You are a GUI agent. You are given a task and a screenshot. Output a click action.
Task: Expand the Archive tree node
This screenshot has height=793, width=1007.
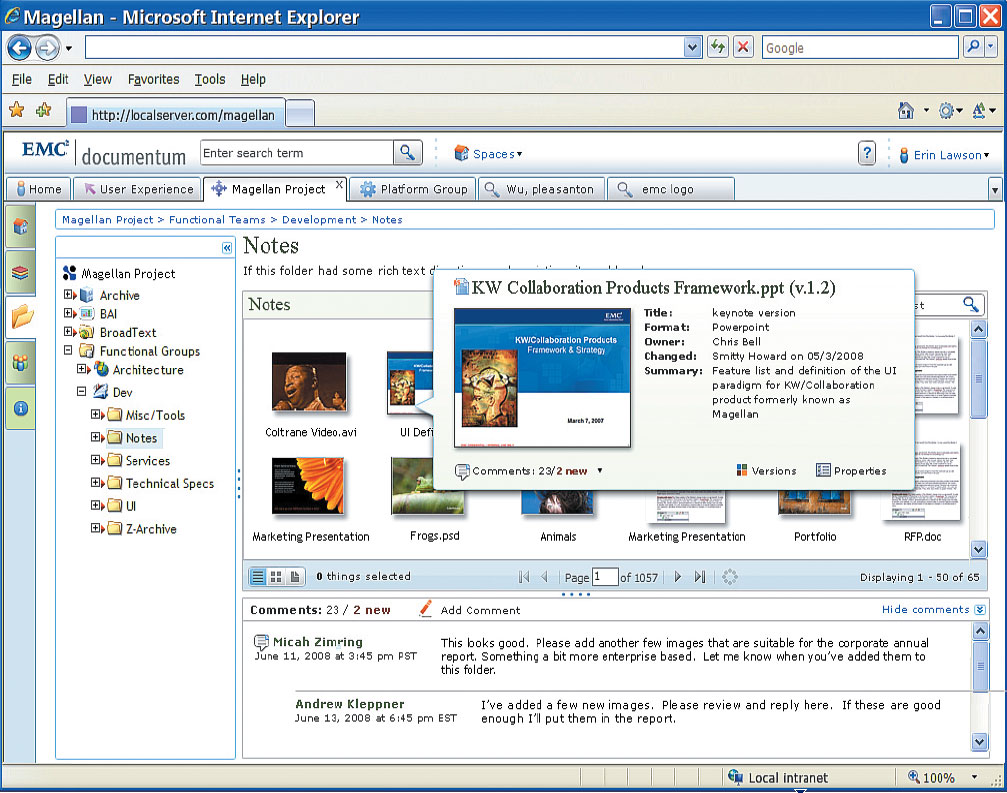point(69,295)
